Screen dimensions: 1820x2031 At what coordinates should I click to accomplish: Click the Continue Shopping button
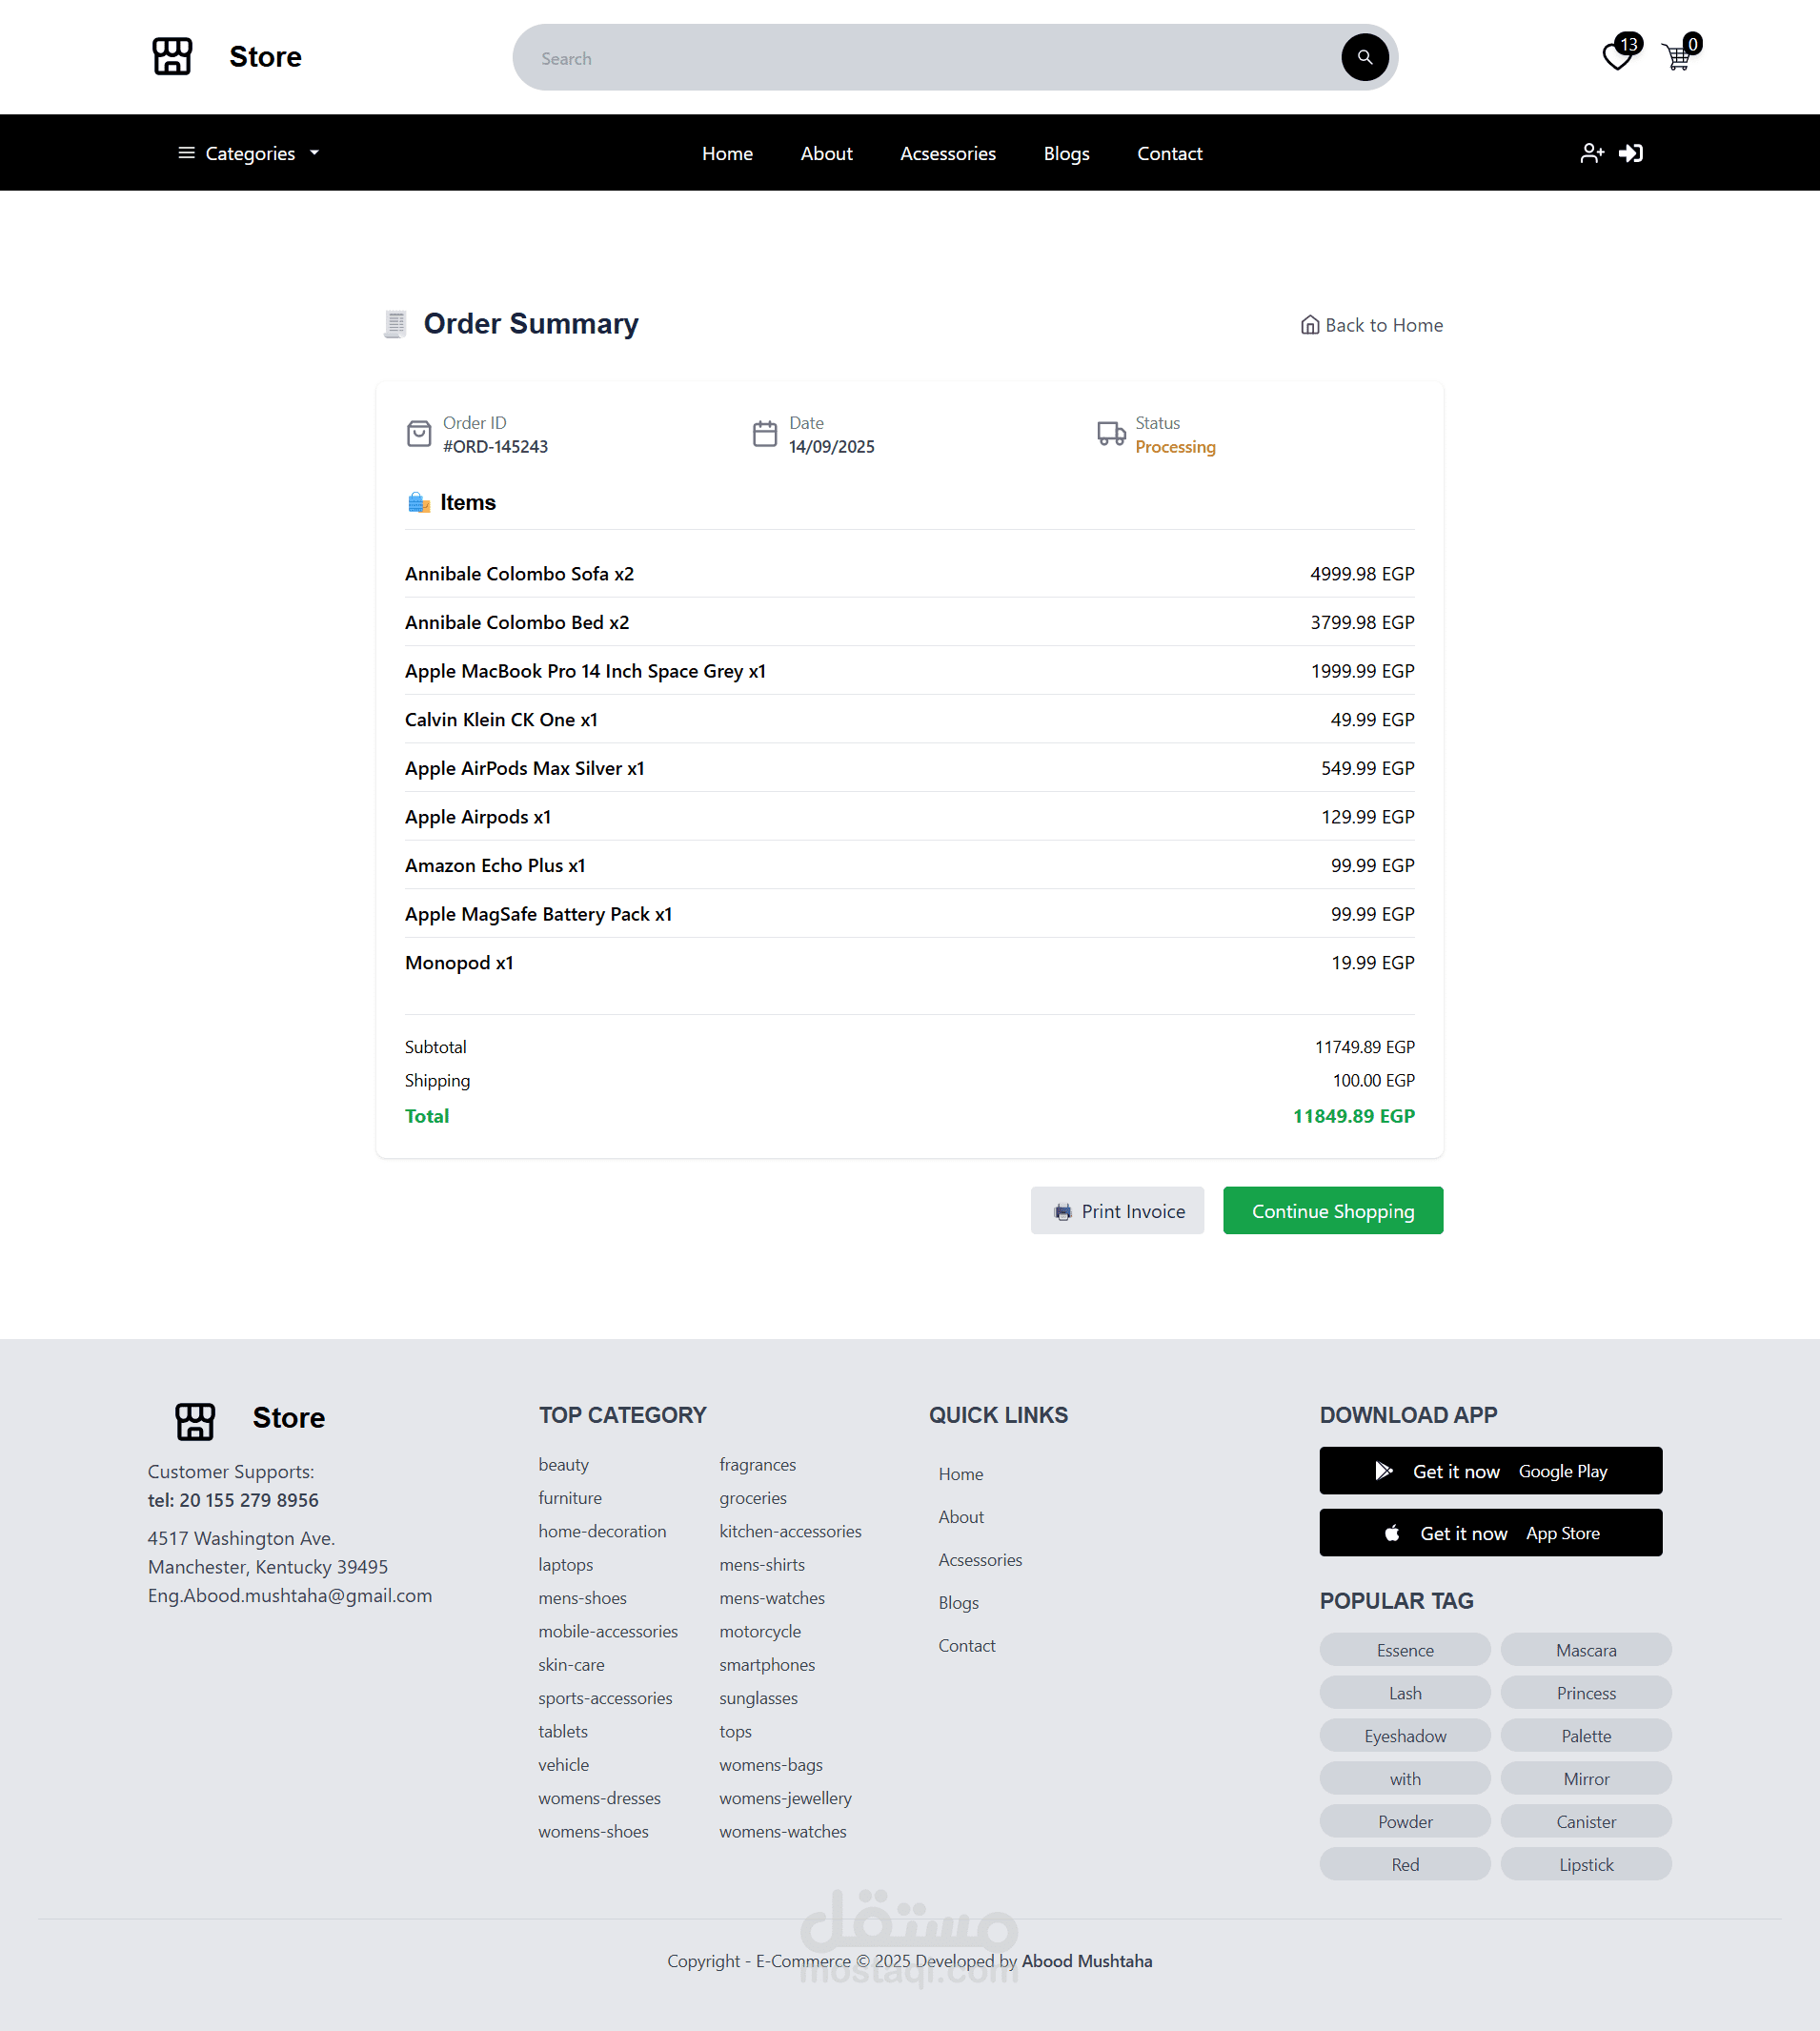(x=1332, y=1211)
